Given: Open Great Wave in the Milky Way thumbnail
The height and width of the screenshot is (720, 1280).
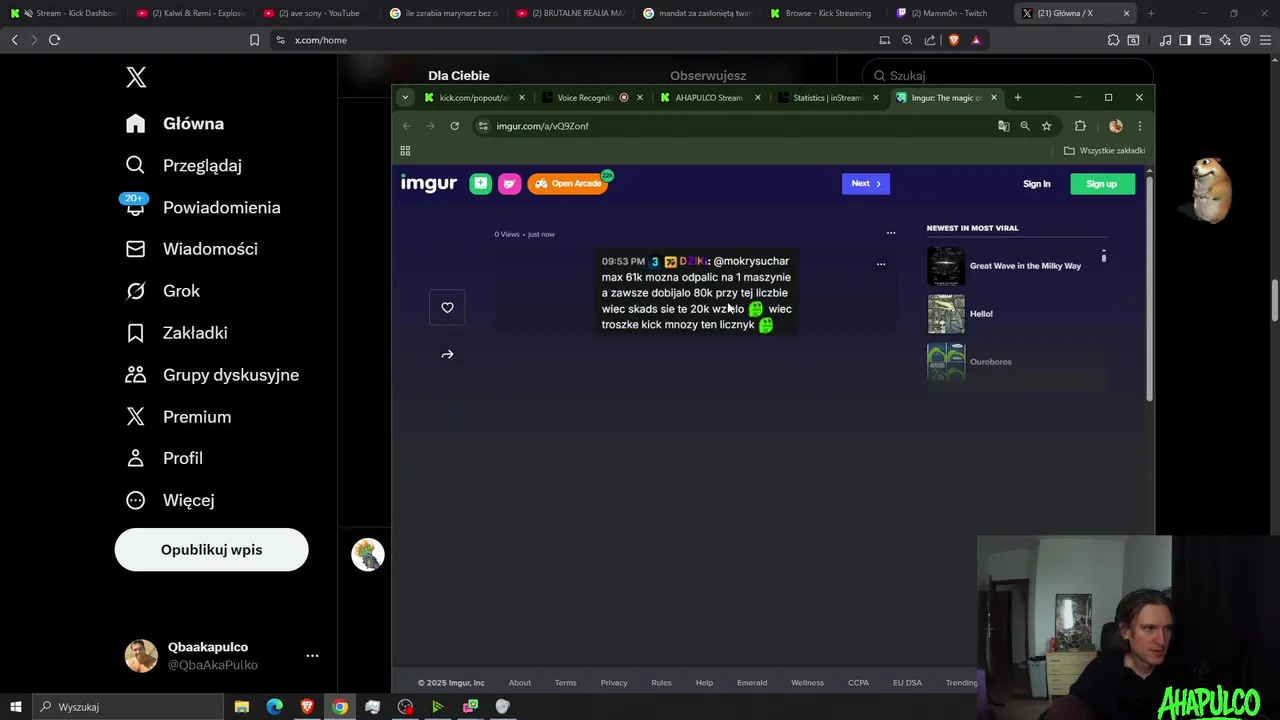Looking at the screenshot, I should click(946, 266).
